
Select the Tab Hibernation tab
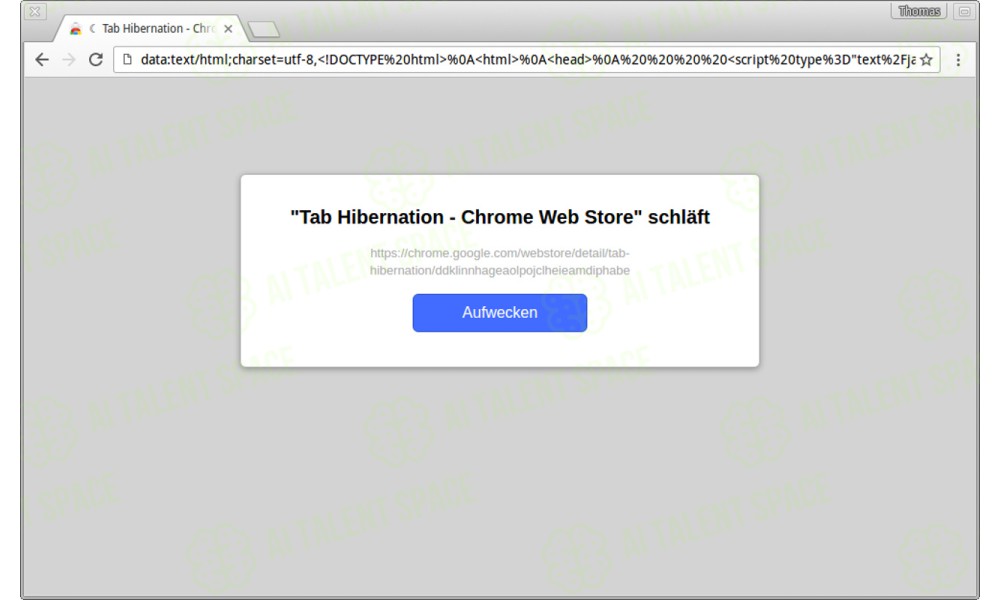(x=150, y=28)
